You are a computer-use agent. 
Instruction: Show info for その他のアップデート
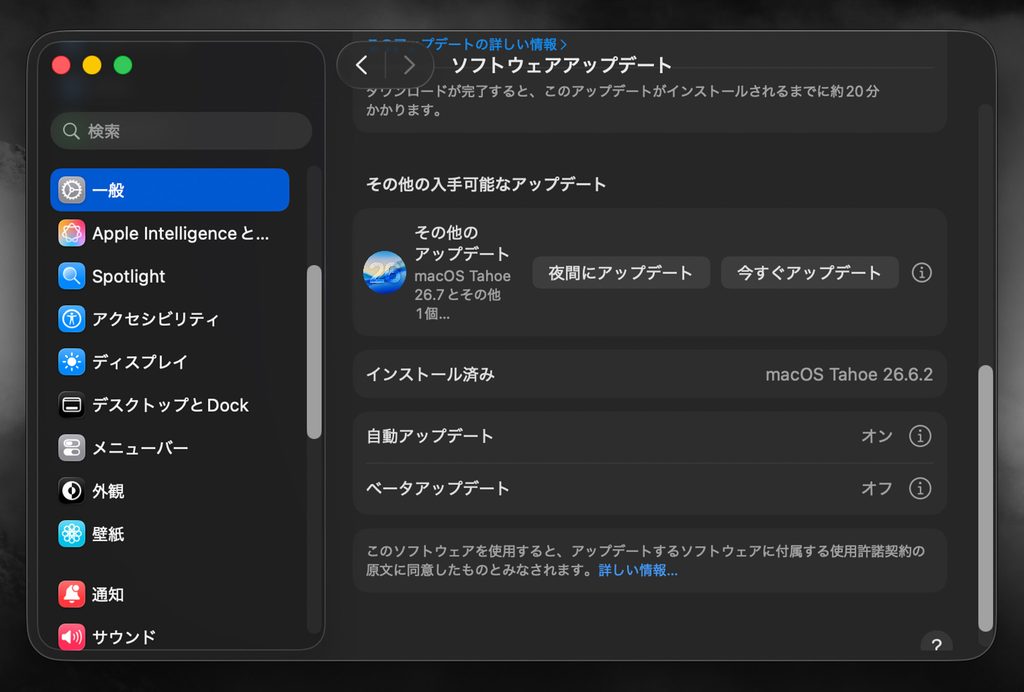[x=921, y=272]
